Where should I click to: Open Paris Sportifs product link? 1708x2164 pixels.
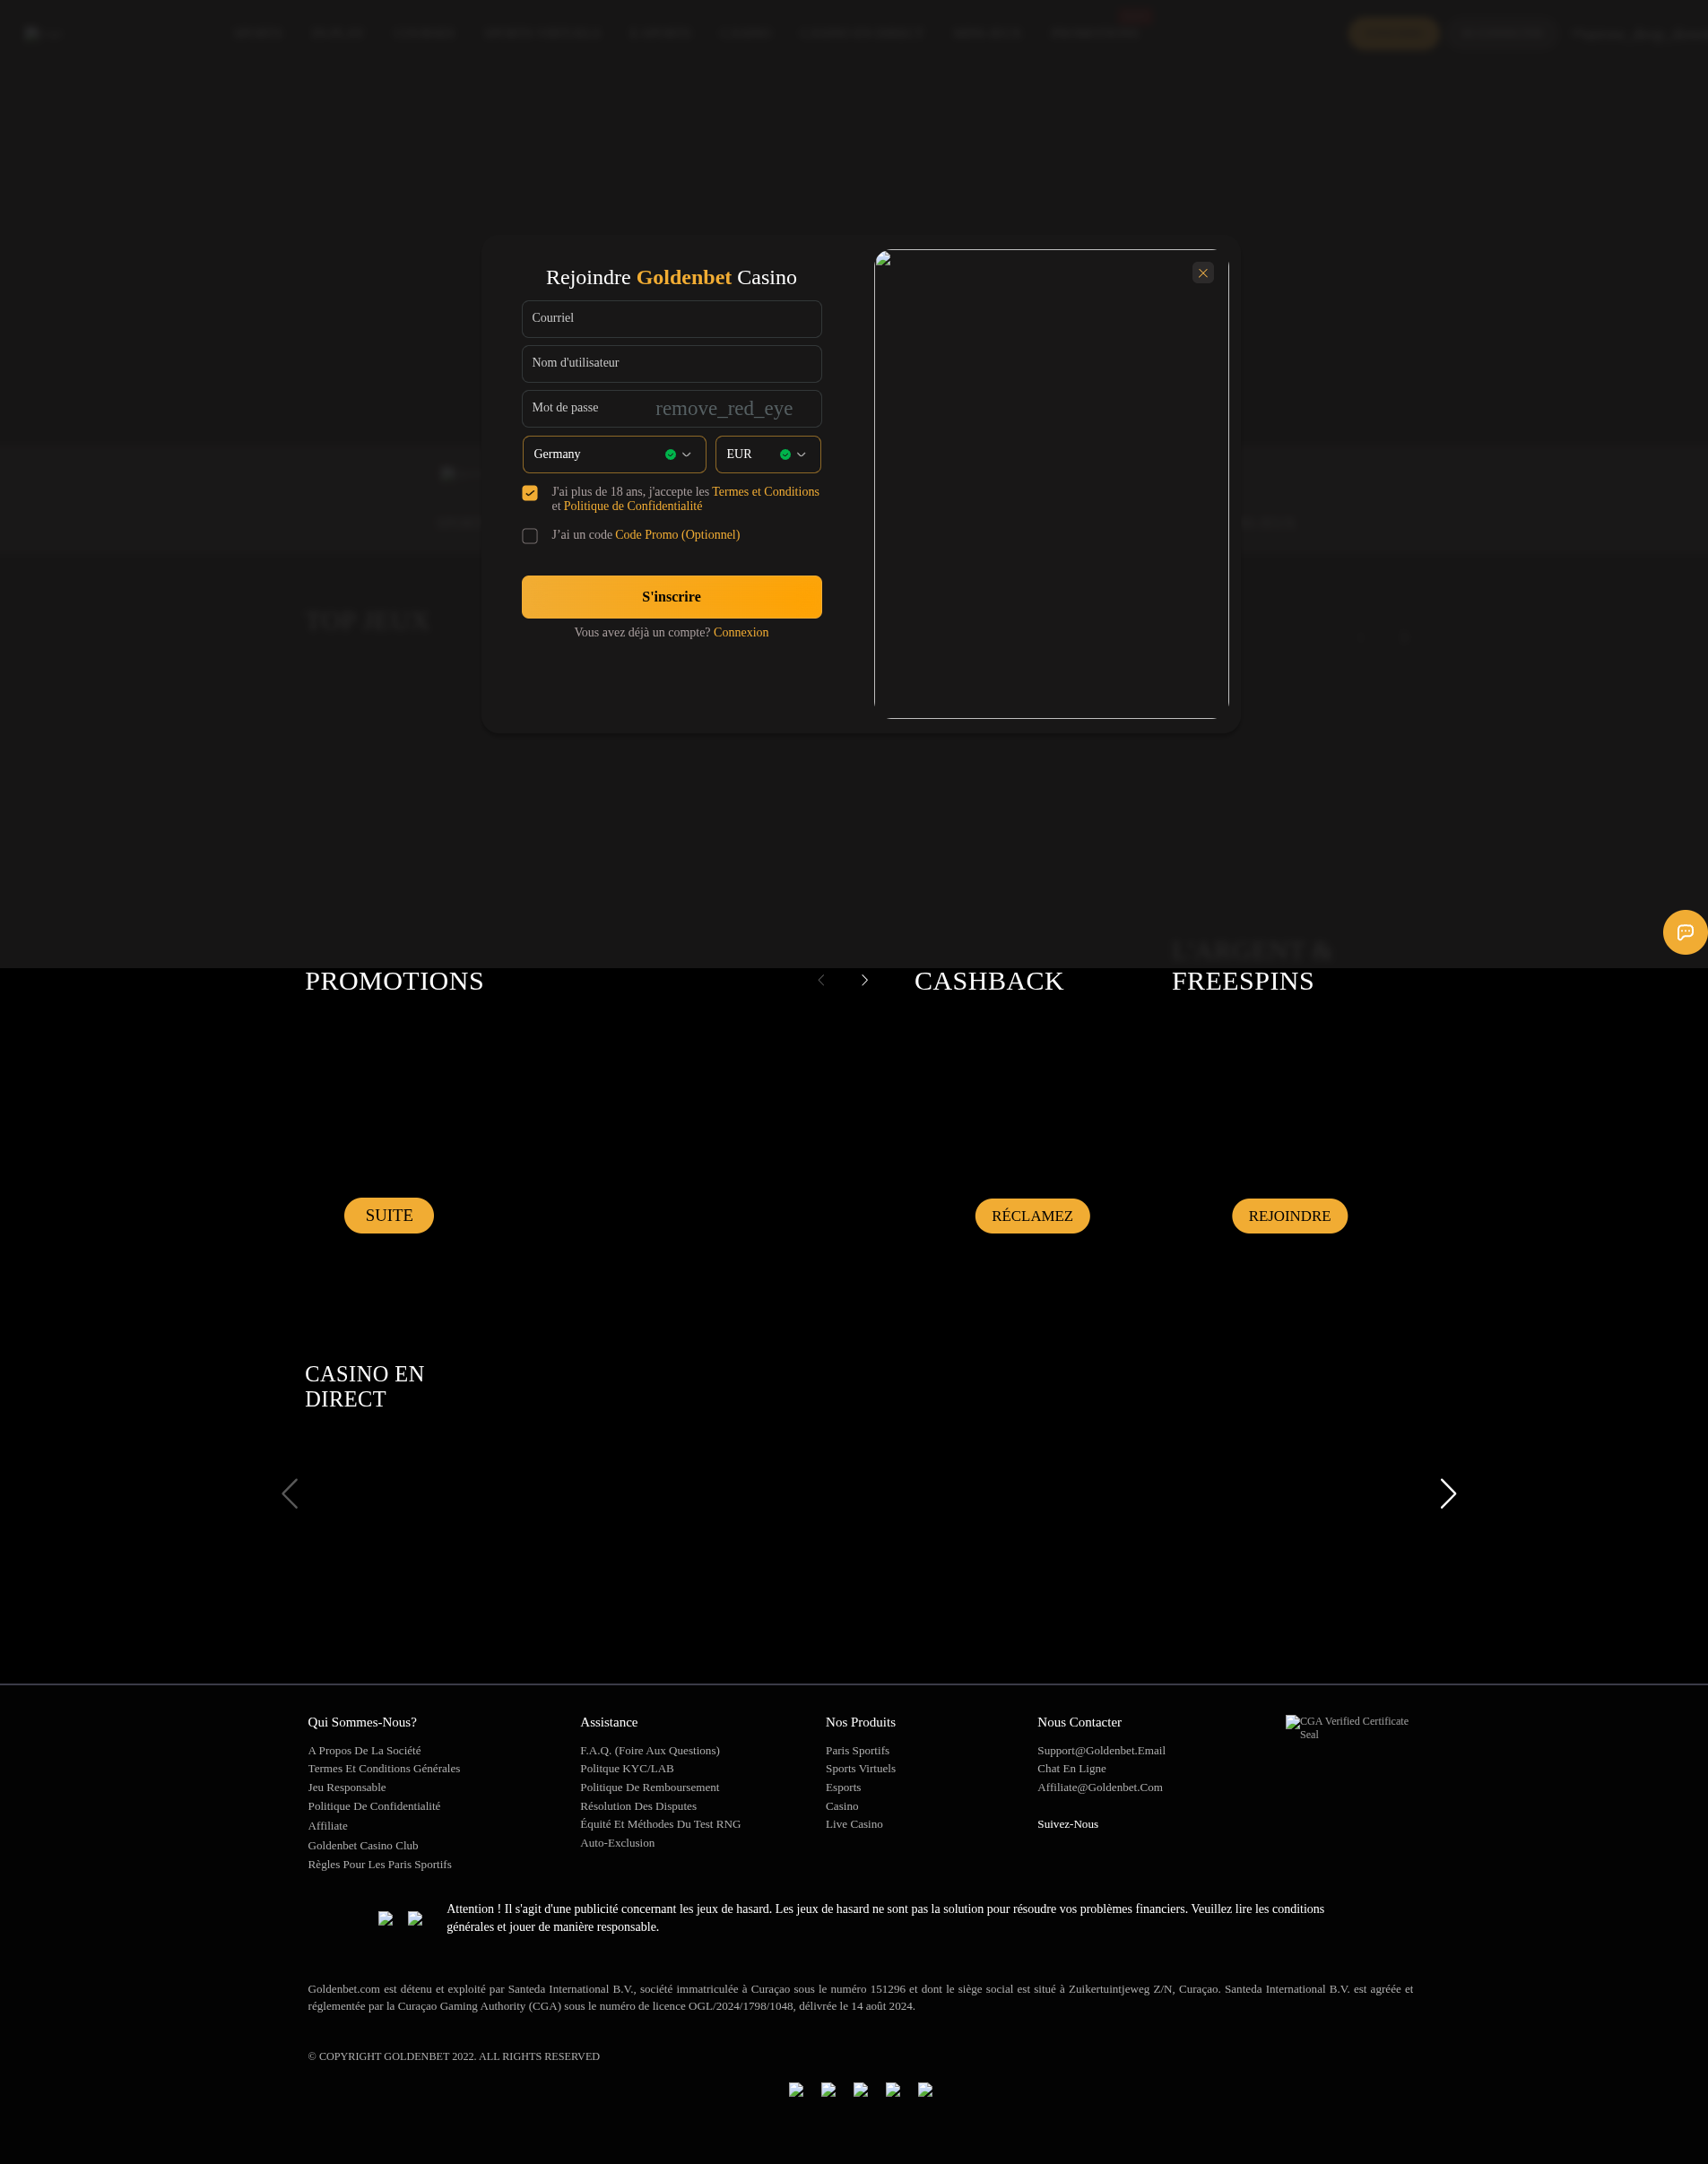pos(857,1750)
